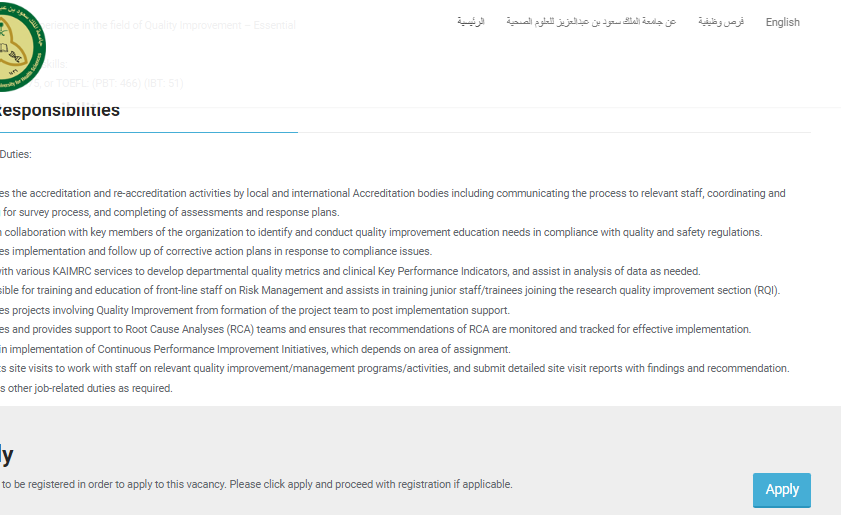
Task: Go to the فرص وظيفية (Jobs) page
Action: pos(721,21)
